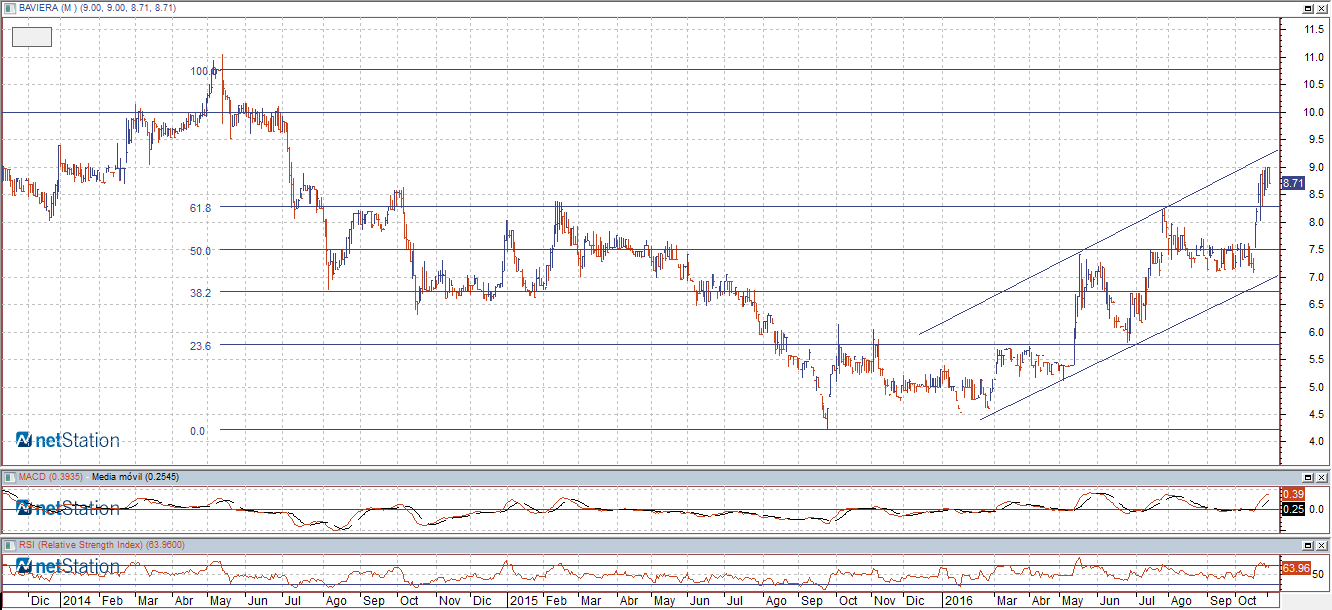
Task: Click the 63.96 RSI value badge
Action: pos(1295,568)
